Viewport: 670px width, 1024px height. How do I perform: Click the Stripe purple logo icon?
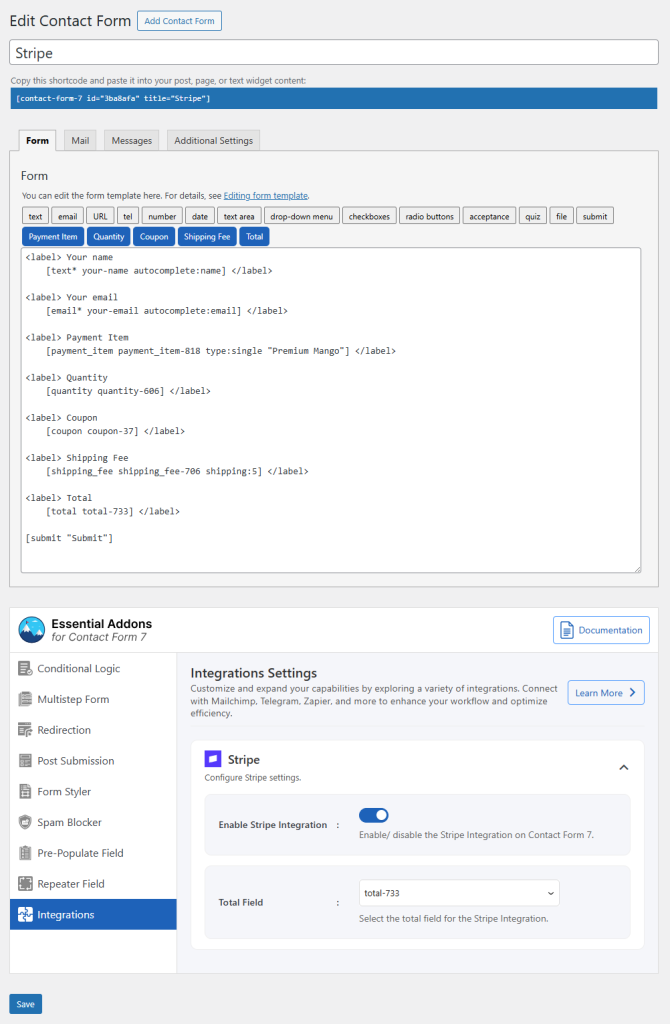tap(212, 759)
